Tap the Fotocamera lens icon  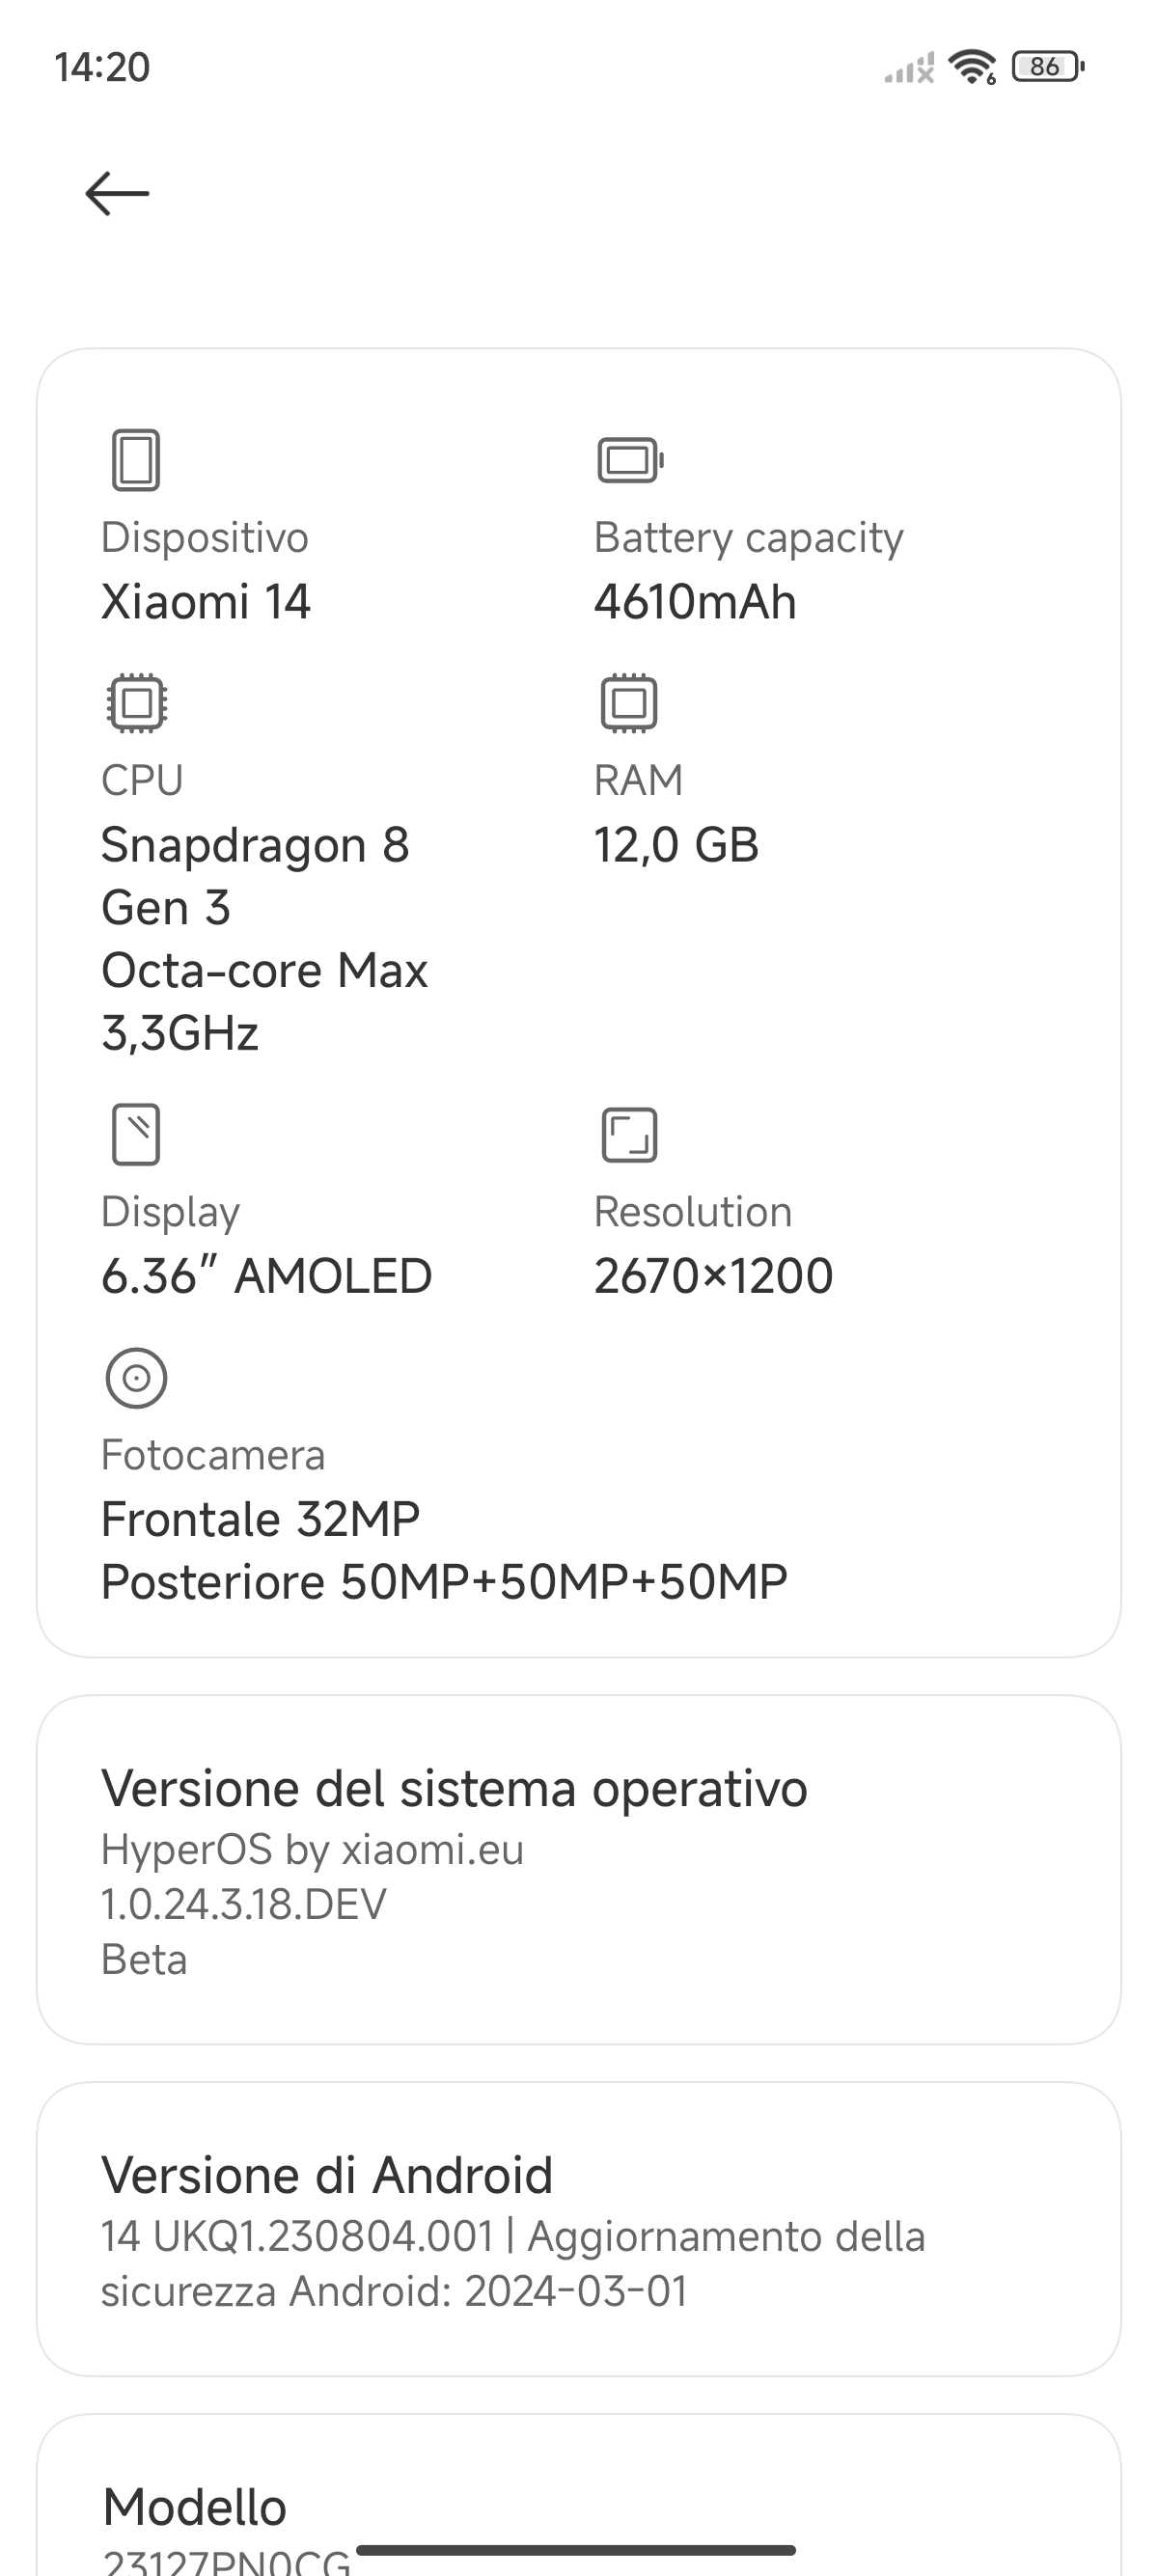tap(136, 1378)
